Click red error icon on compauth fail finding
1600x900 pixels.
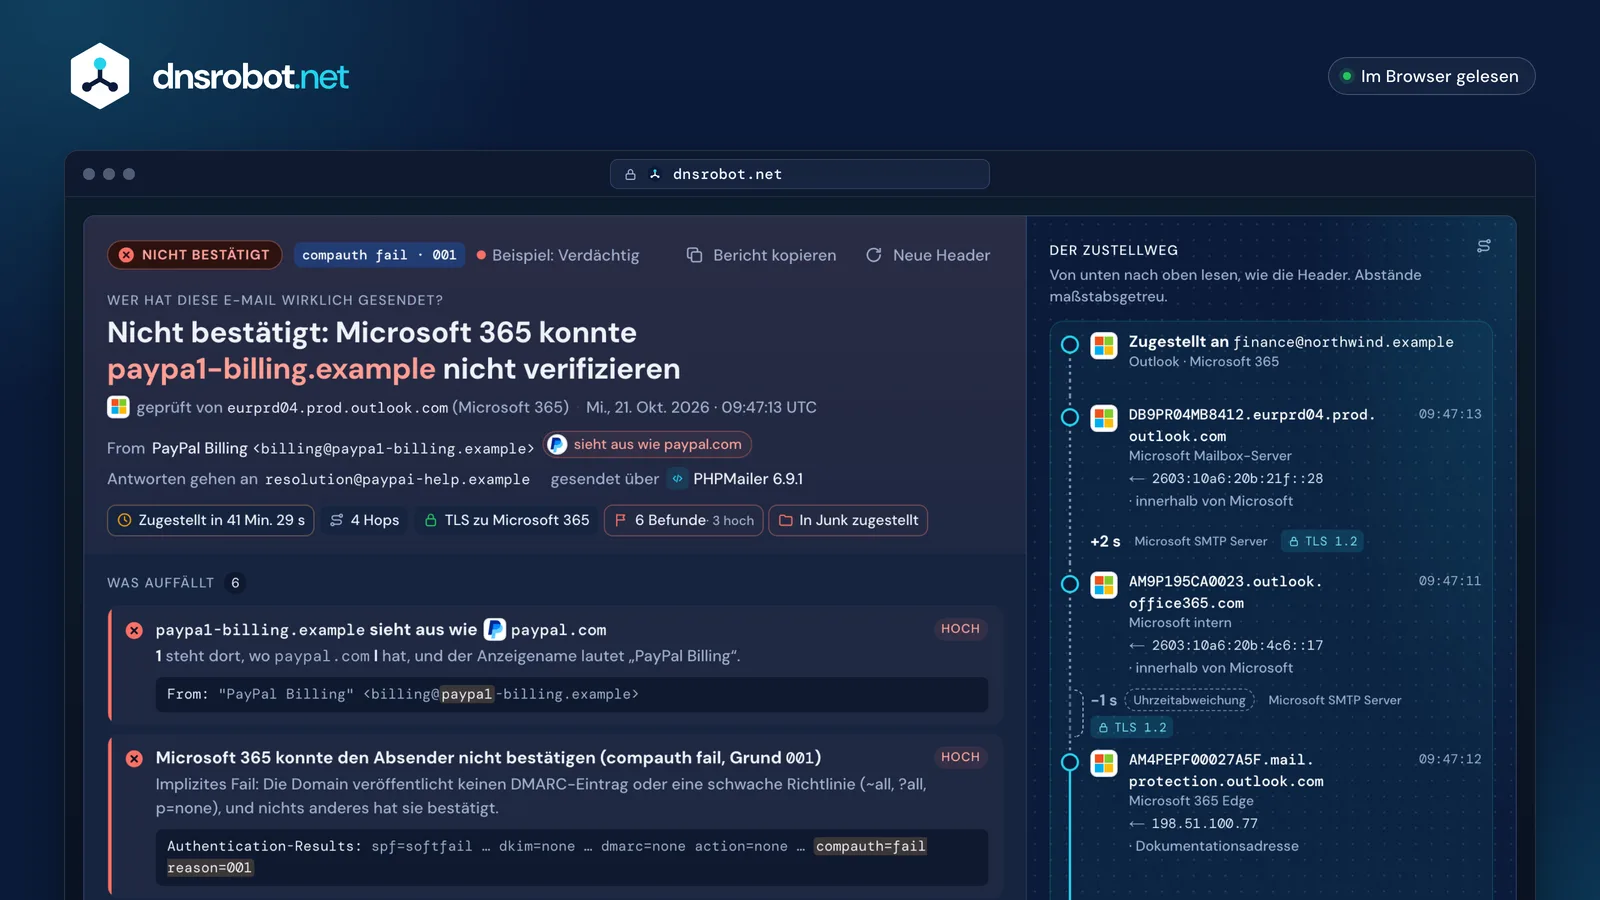coord(134,758)
